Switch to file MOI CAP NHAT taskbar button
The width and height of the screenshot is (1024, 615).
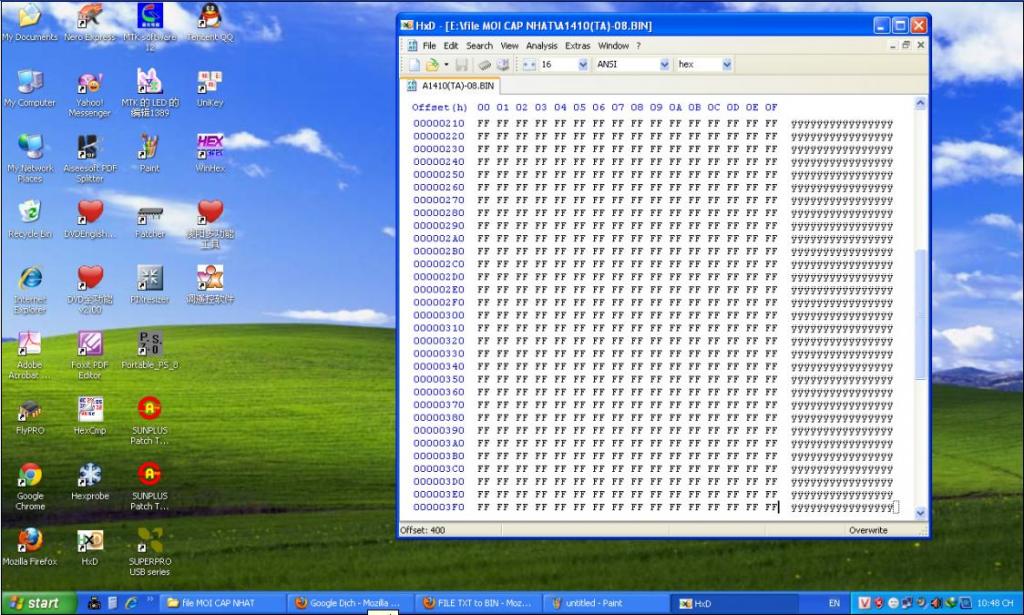[x=223, y=603]
